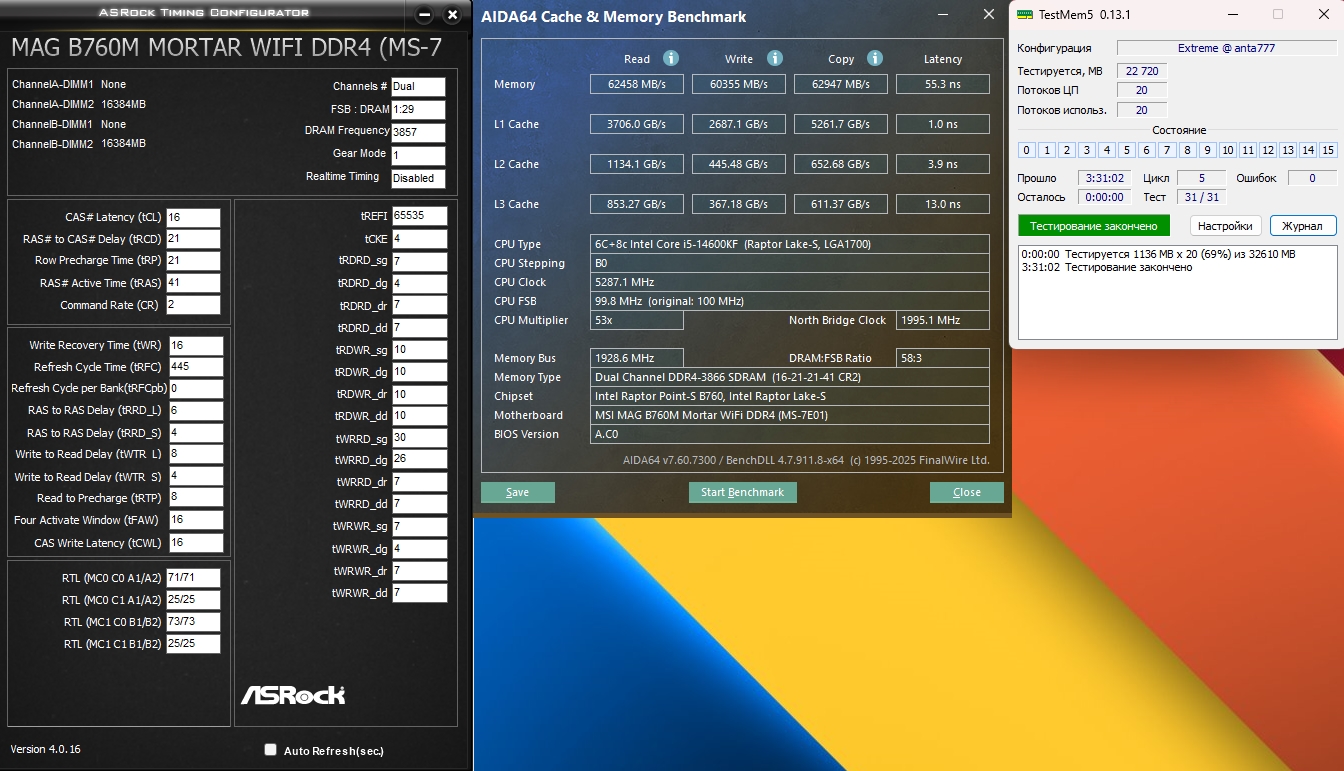Image resolution: width=1344 pixels, height=771 pixels.
Task: Click the tCKE value field
Action: (419, 239)
